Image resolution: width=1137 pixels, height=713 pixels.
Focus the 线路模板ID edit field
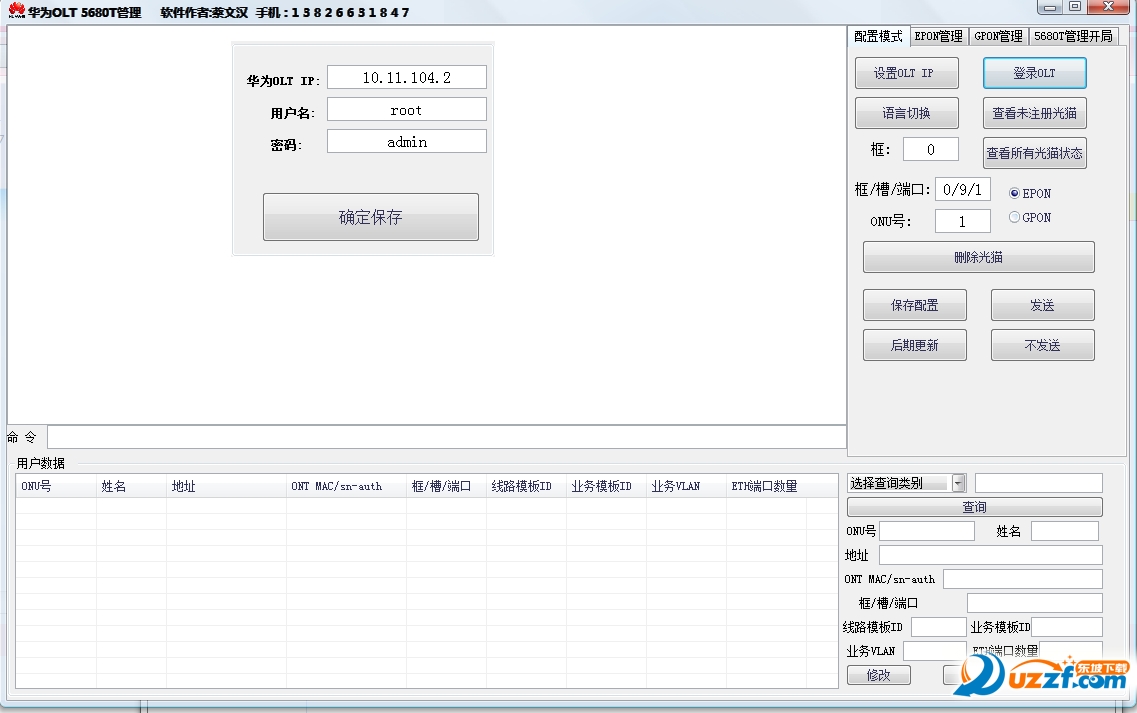point(938,627)
